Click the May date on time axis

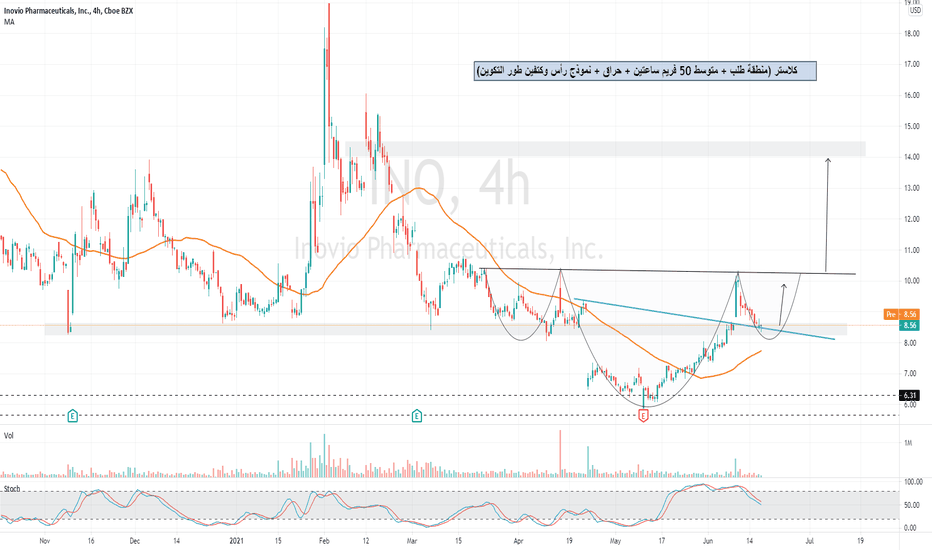pos(615,541)
